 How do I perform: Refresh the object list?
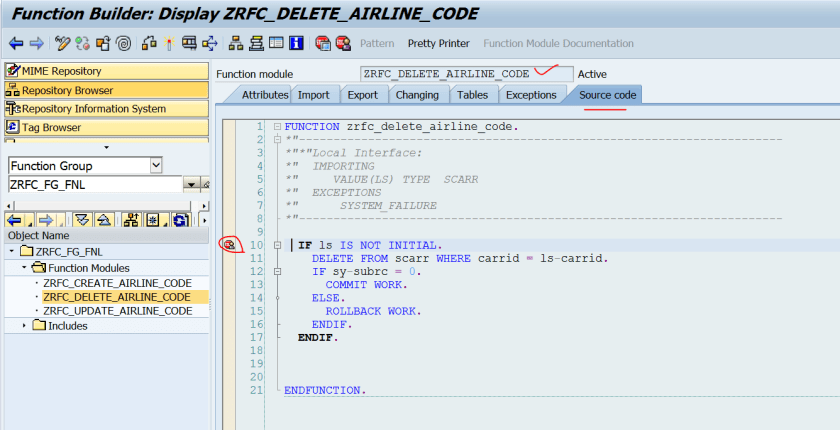tap(181, 220)
